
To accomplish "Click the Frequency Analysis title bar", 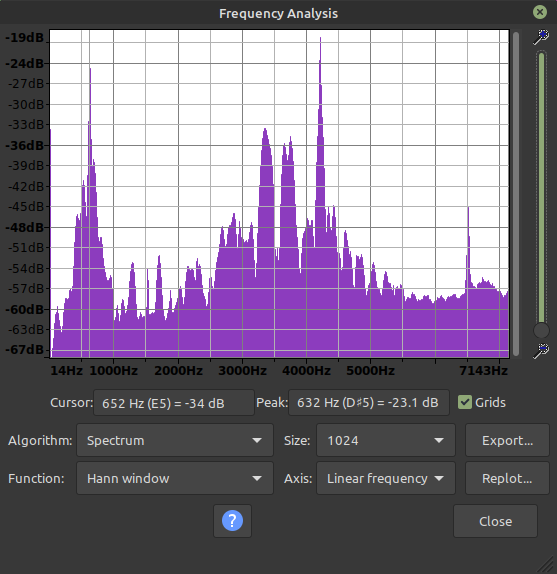I will (x=278, y=13).
